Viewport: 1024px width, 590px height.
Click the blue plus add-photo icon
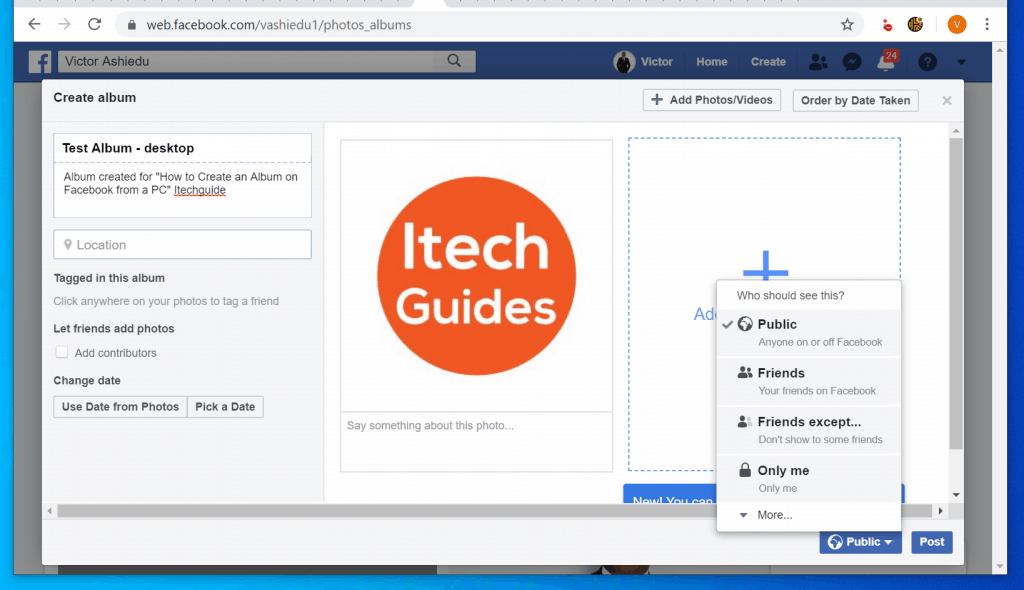pos(765,266)
